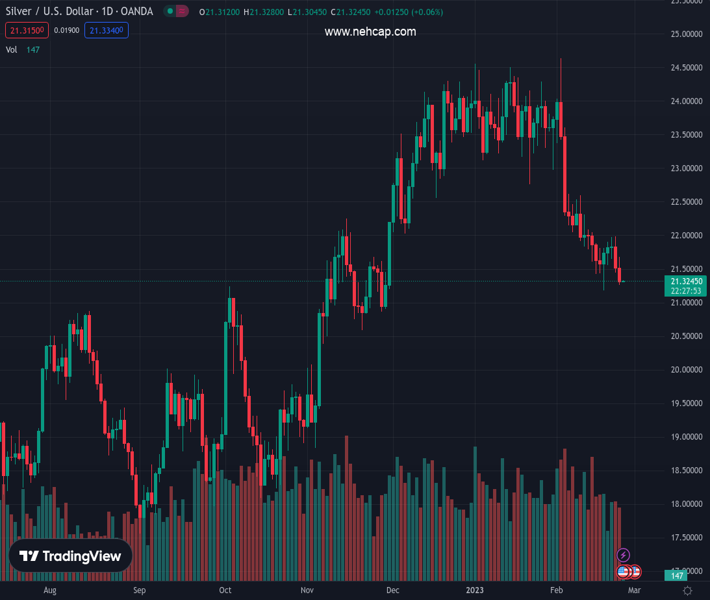The width and height of the screenshot is (710, 600).
Task: Click the Vol indicator label
Action: point(12,49)
